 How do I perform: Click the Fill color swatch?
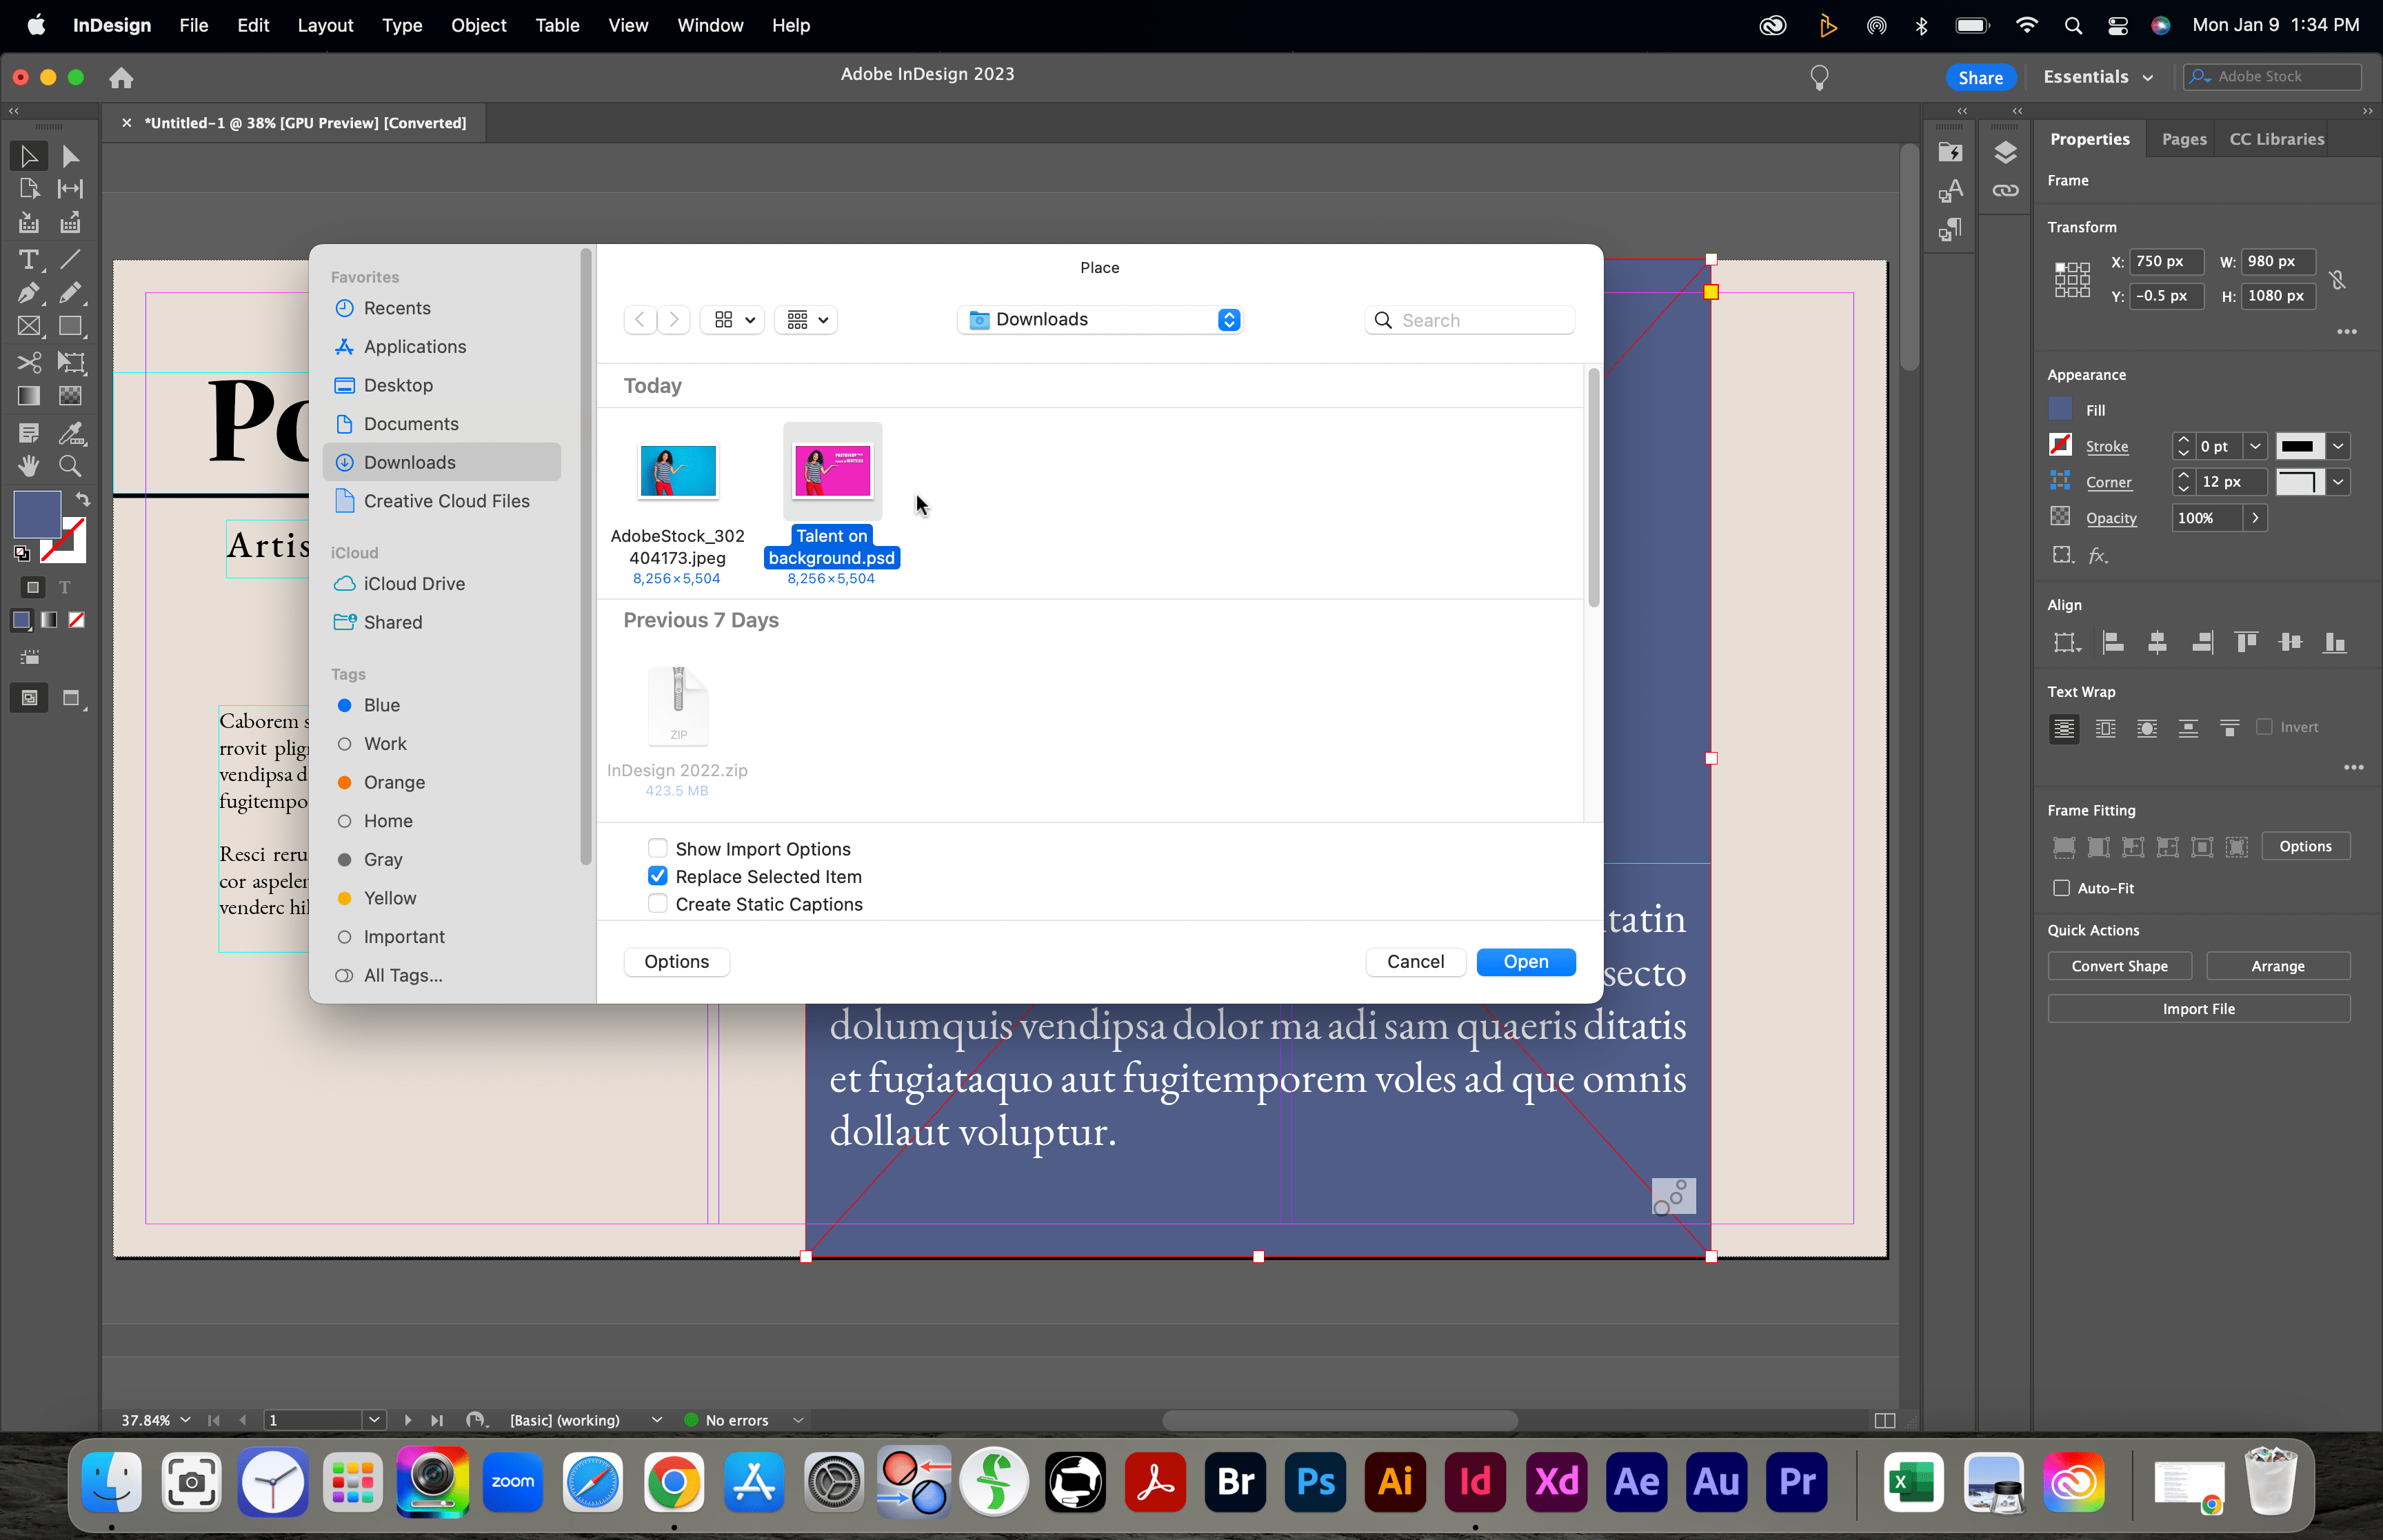point(2062,409)
